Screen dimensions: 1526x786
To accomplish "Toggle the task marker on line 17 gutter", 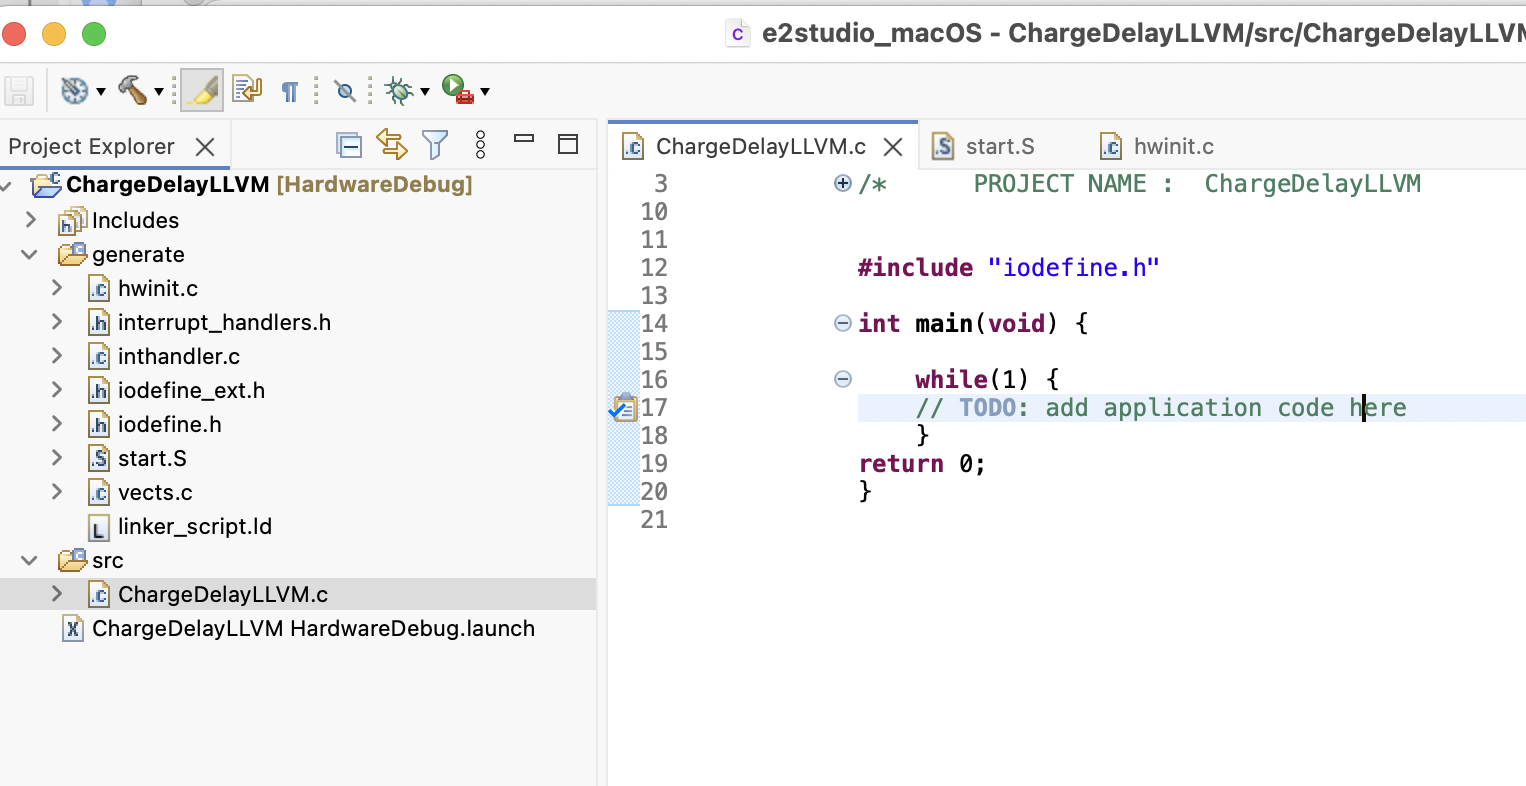I will (622, 407).
